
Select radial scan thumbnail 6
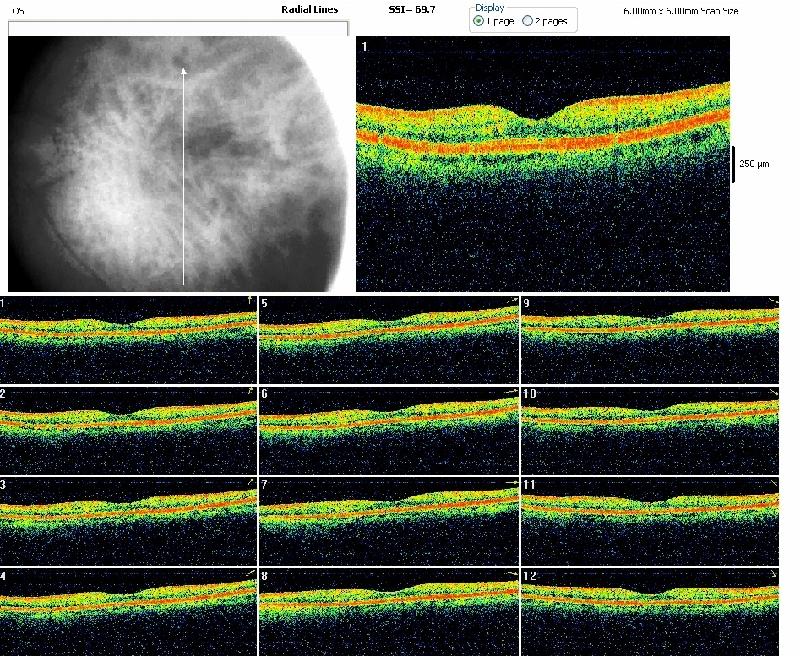(x=388, y=428)
